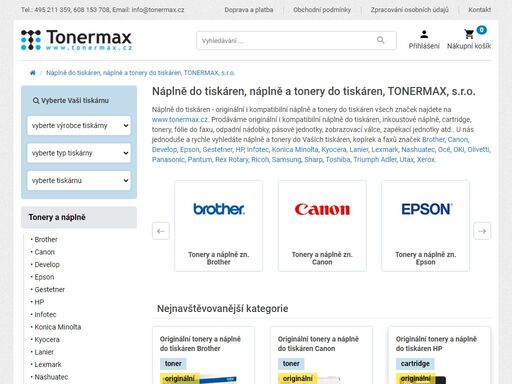Click Tonery a náplně zn. Epson caption

426,258
